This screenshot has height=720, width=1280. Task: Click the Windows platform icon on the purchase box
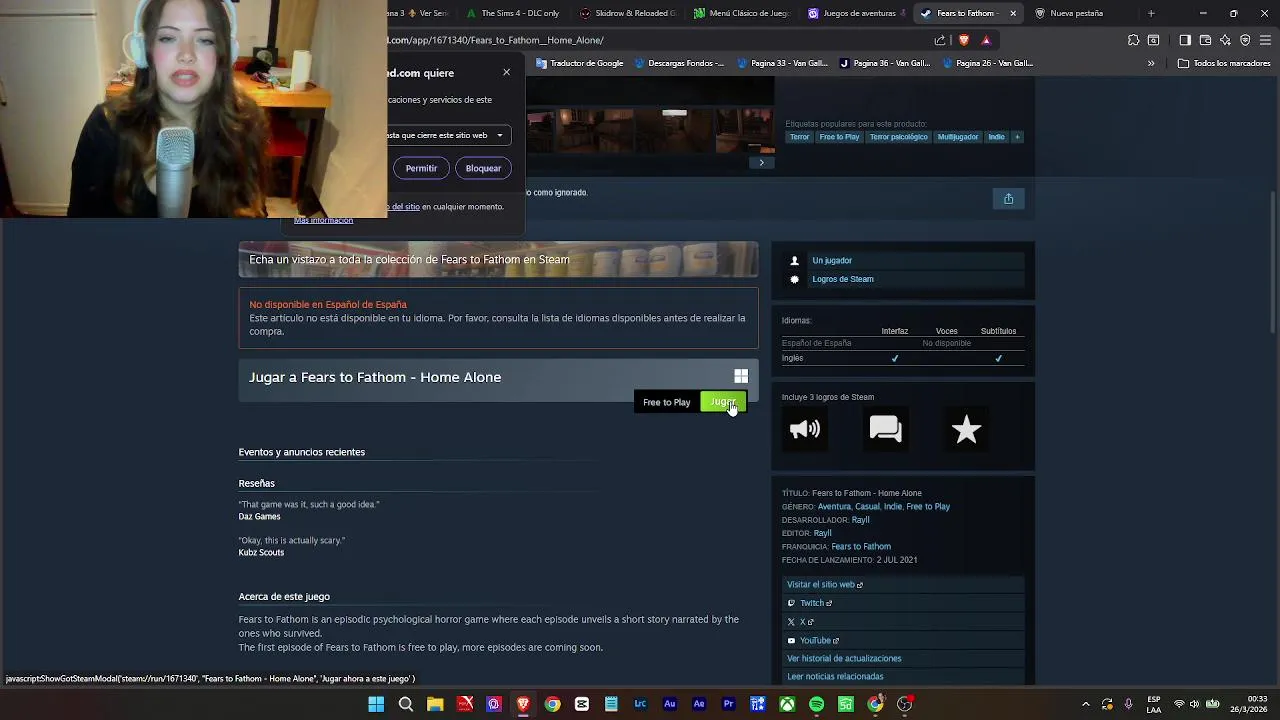pos(741,376)
